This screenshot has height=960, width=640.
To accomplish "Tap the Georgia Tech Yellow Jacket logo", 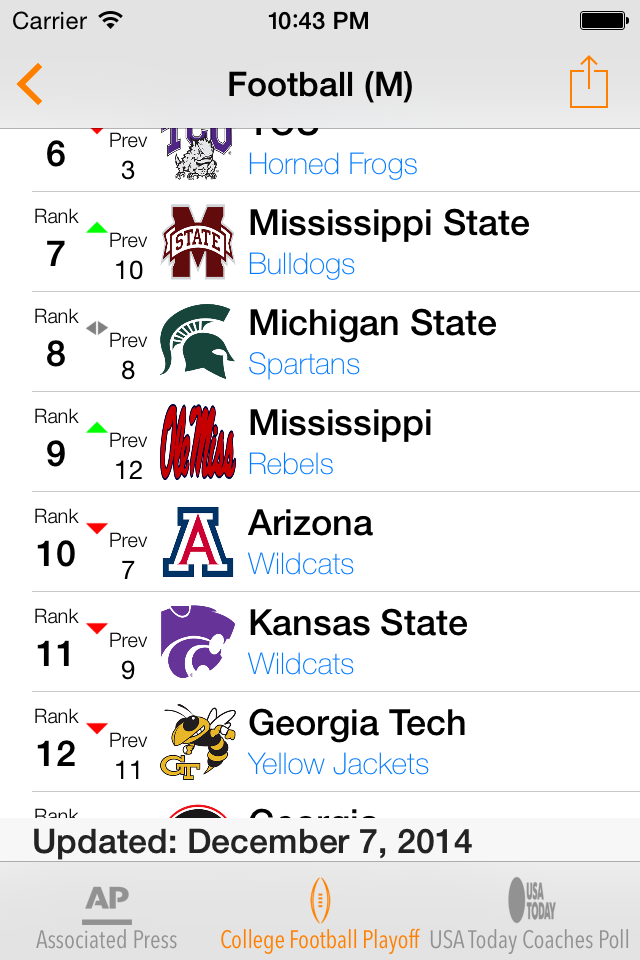I will coord(197,741).
